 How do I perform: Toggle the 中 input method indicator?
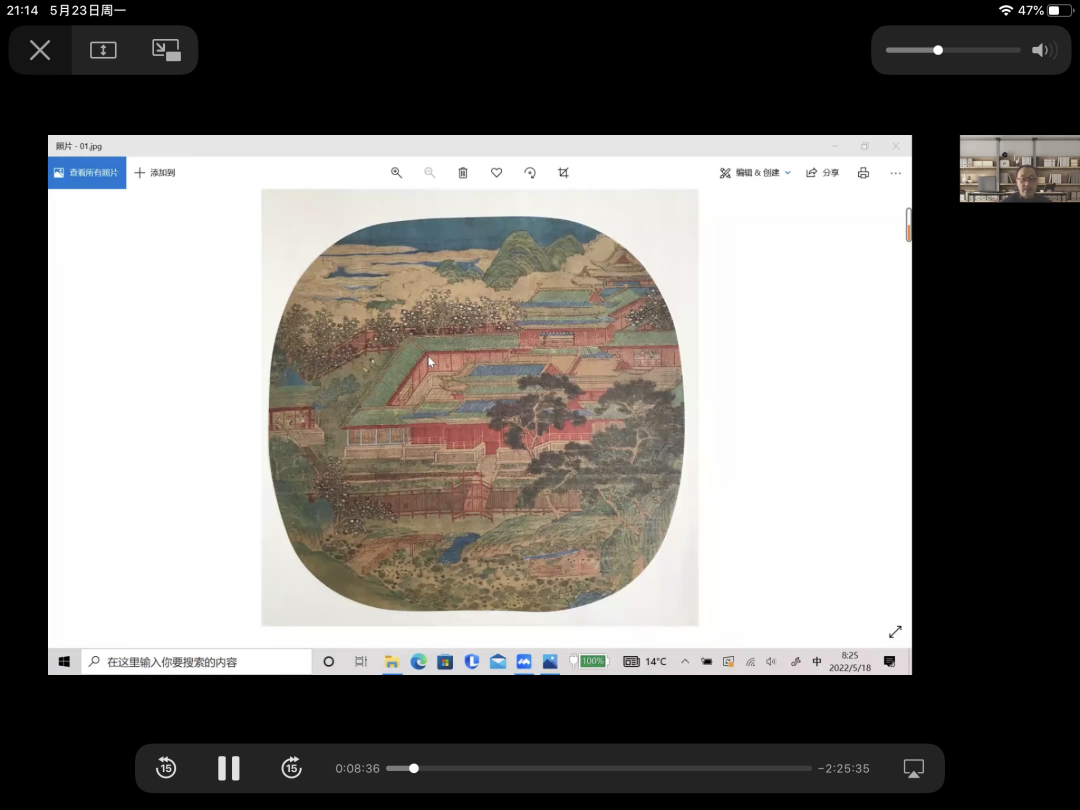[x=817, y=662]
